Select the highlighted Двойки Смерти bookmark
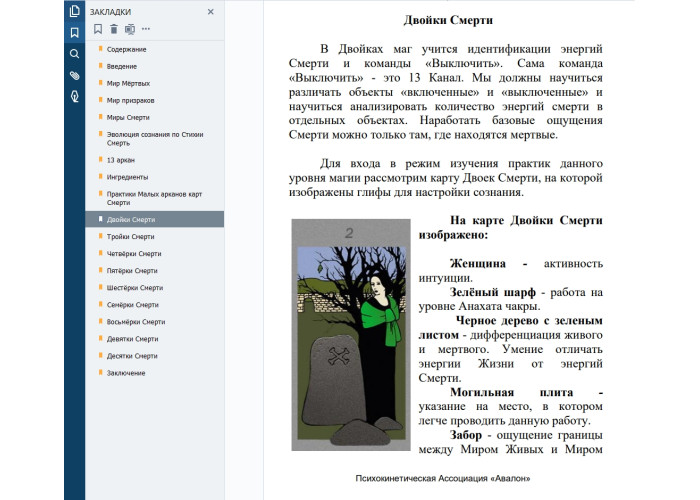The image size is (700, 500). pos(131,219)
